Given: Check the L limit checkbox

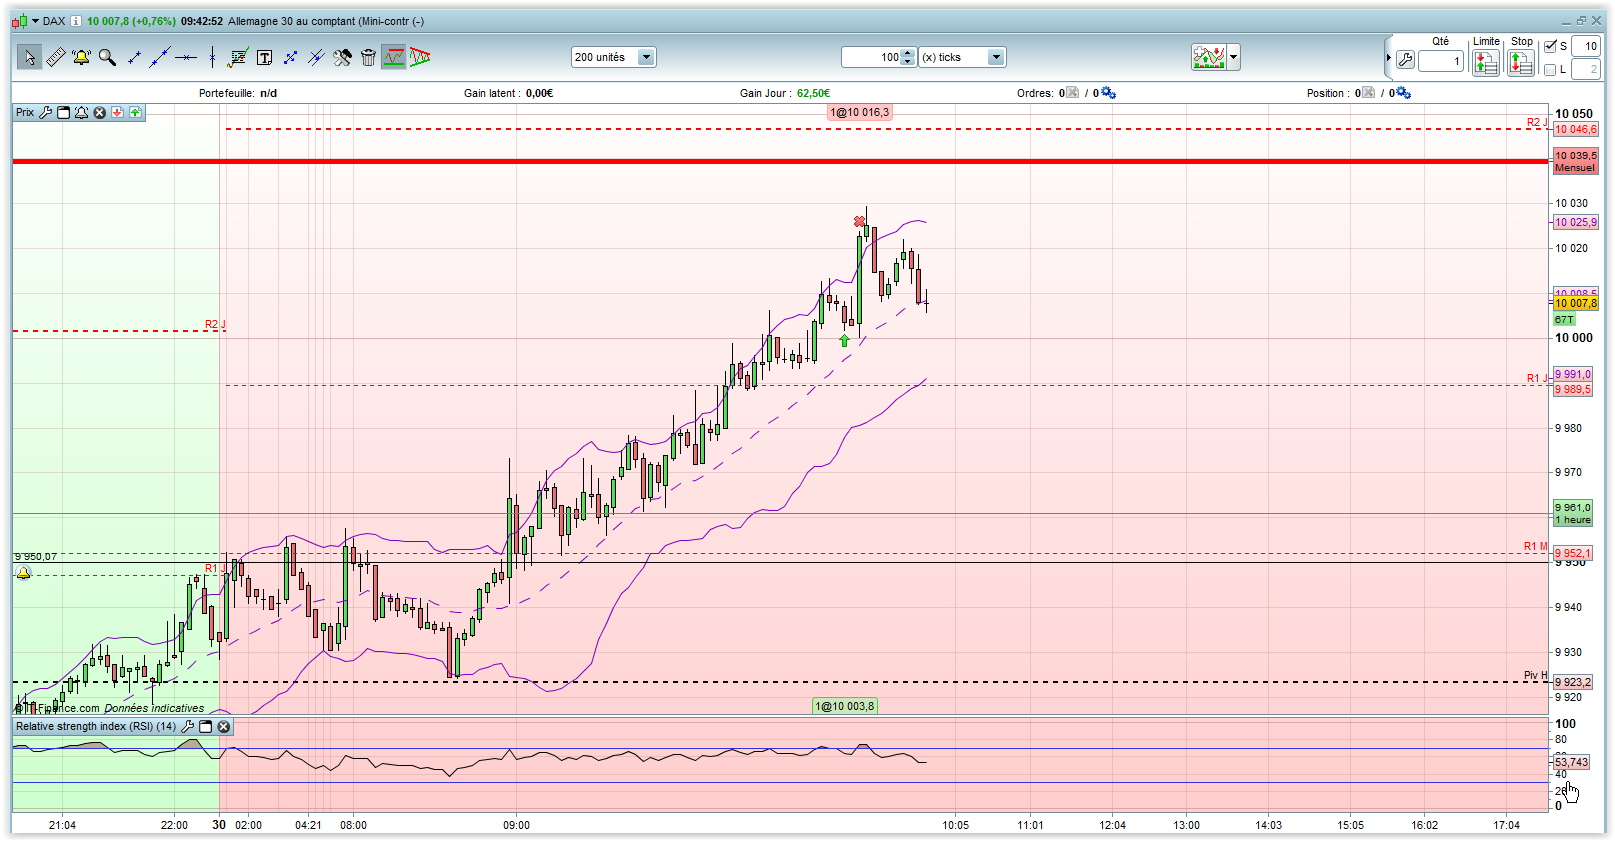Looking at the screenshot, I should pos(1550,69).
